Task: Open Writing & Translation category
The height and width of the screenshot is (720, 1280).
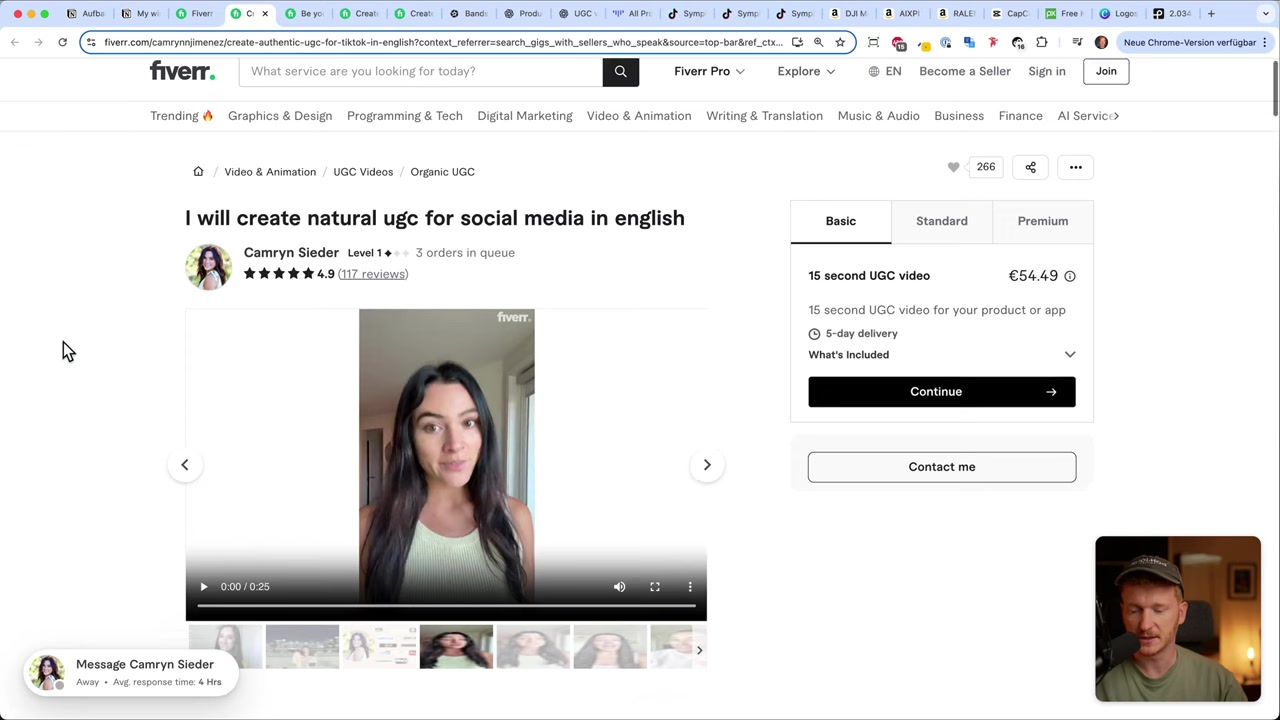Action: click(765, 116)
